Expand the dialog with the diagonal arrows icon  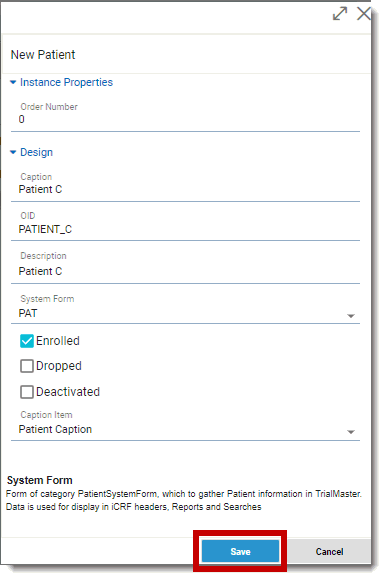pyautogui.click(x=340, y=14)
